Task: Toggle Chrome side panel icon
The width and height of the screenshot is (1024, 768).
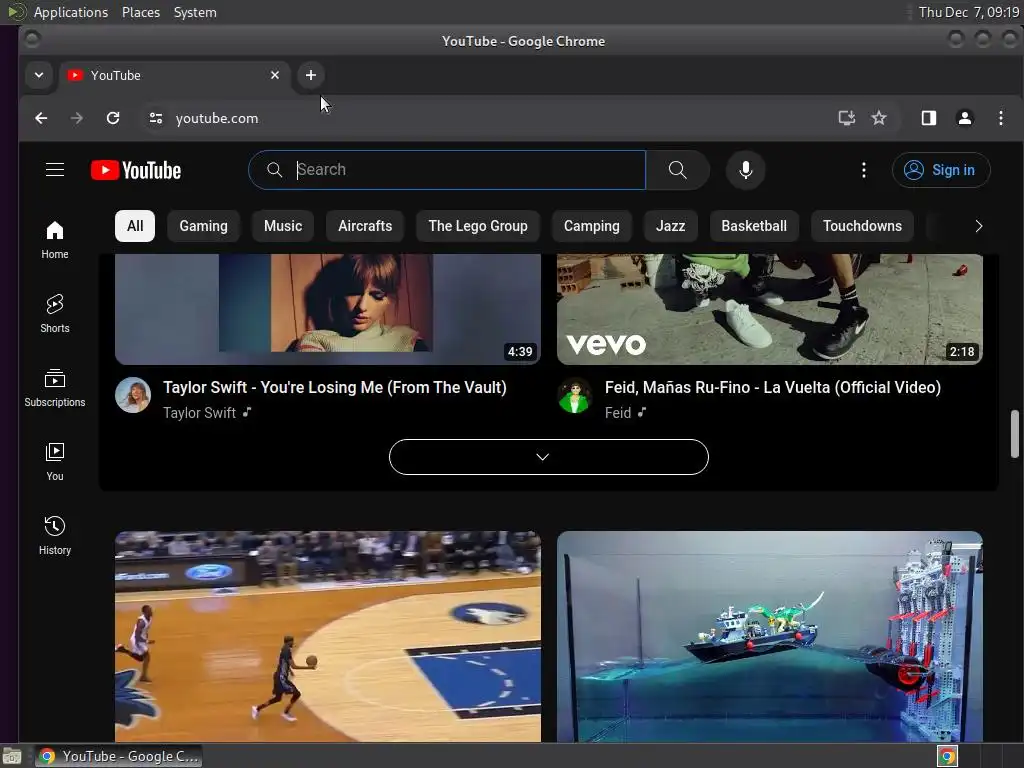Action: [929, 118]
